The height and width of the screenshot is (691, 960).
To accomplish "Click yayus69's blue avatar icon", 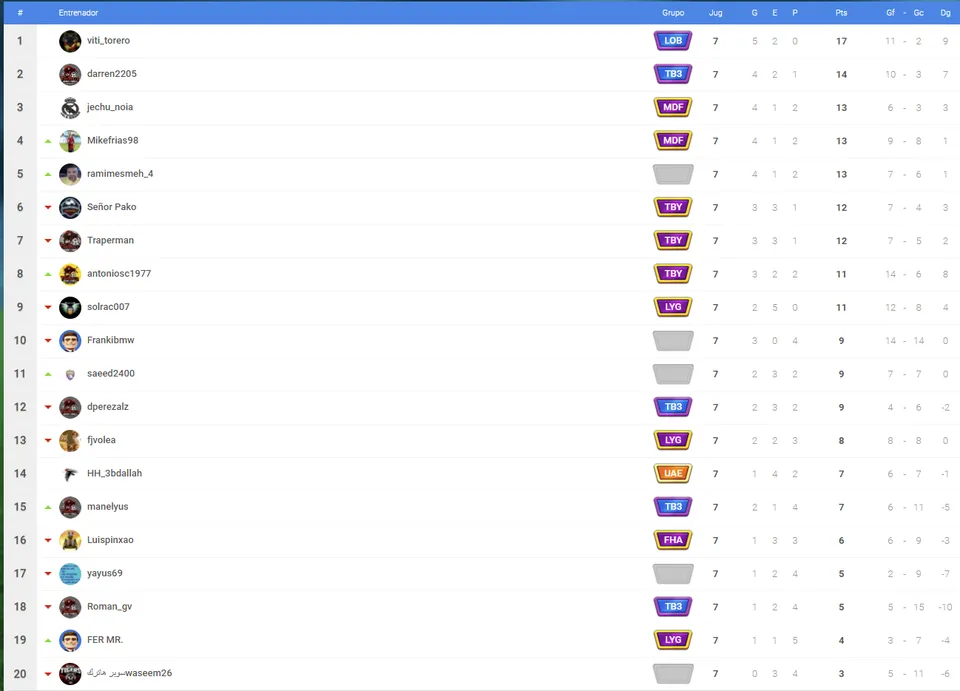I will click(x=70, y=573).
